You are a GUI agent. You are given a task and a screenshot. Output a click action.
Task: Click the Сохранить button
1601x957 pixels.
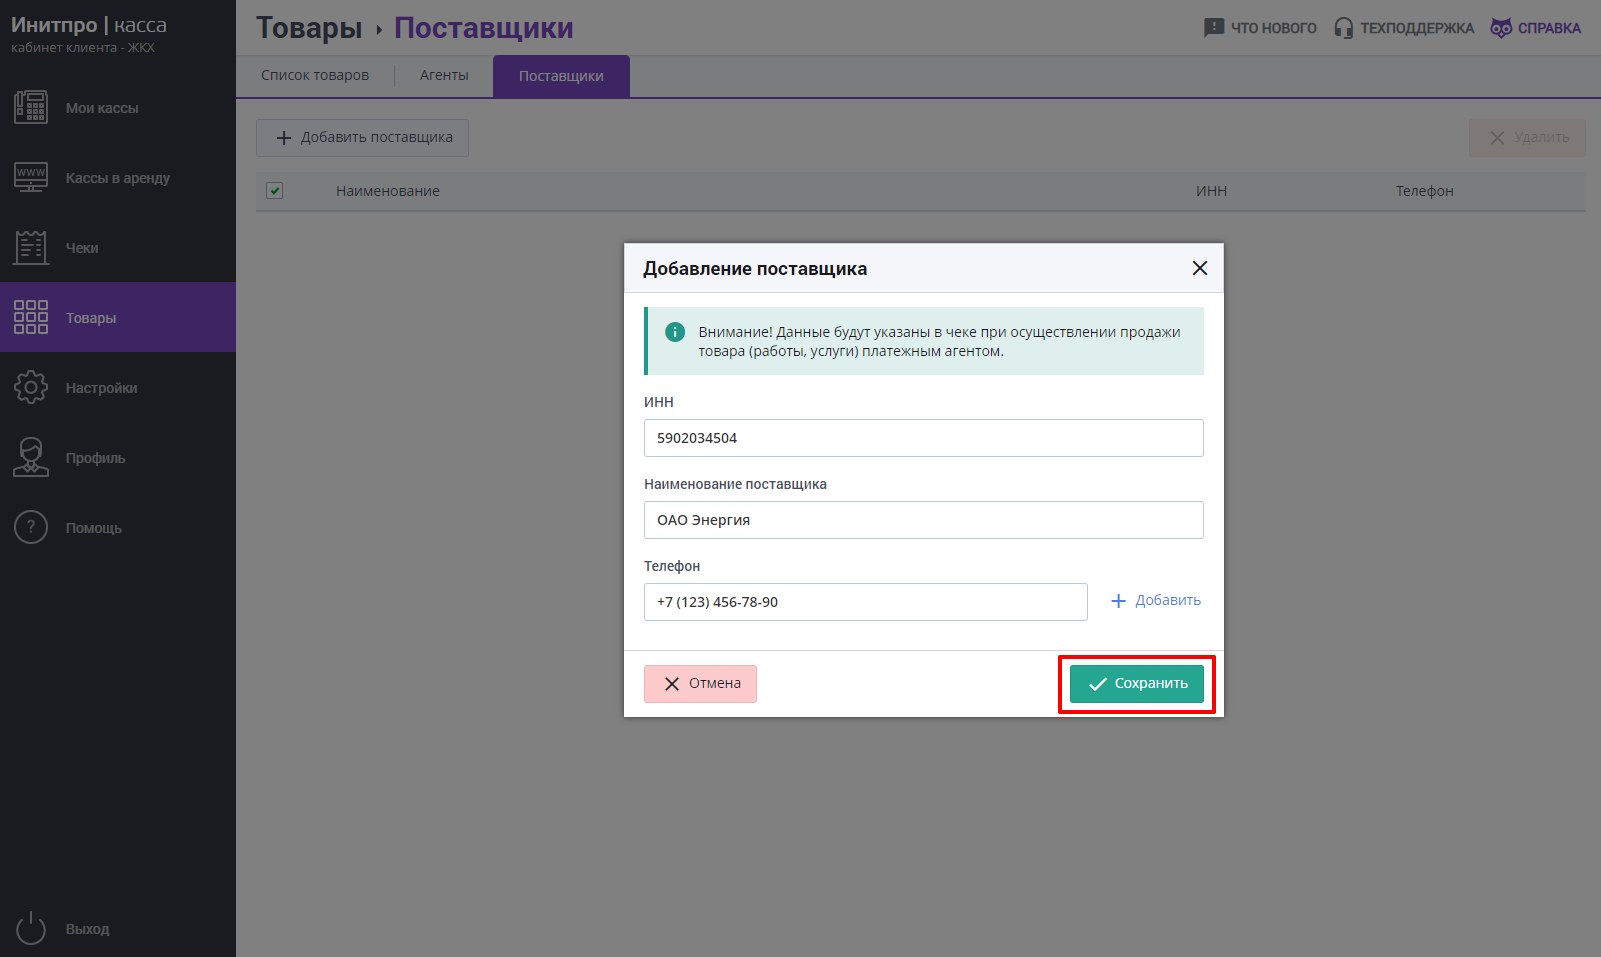tap(1137, 684)
